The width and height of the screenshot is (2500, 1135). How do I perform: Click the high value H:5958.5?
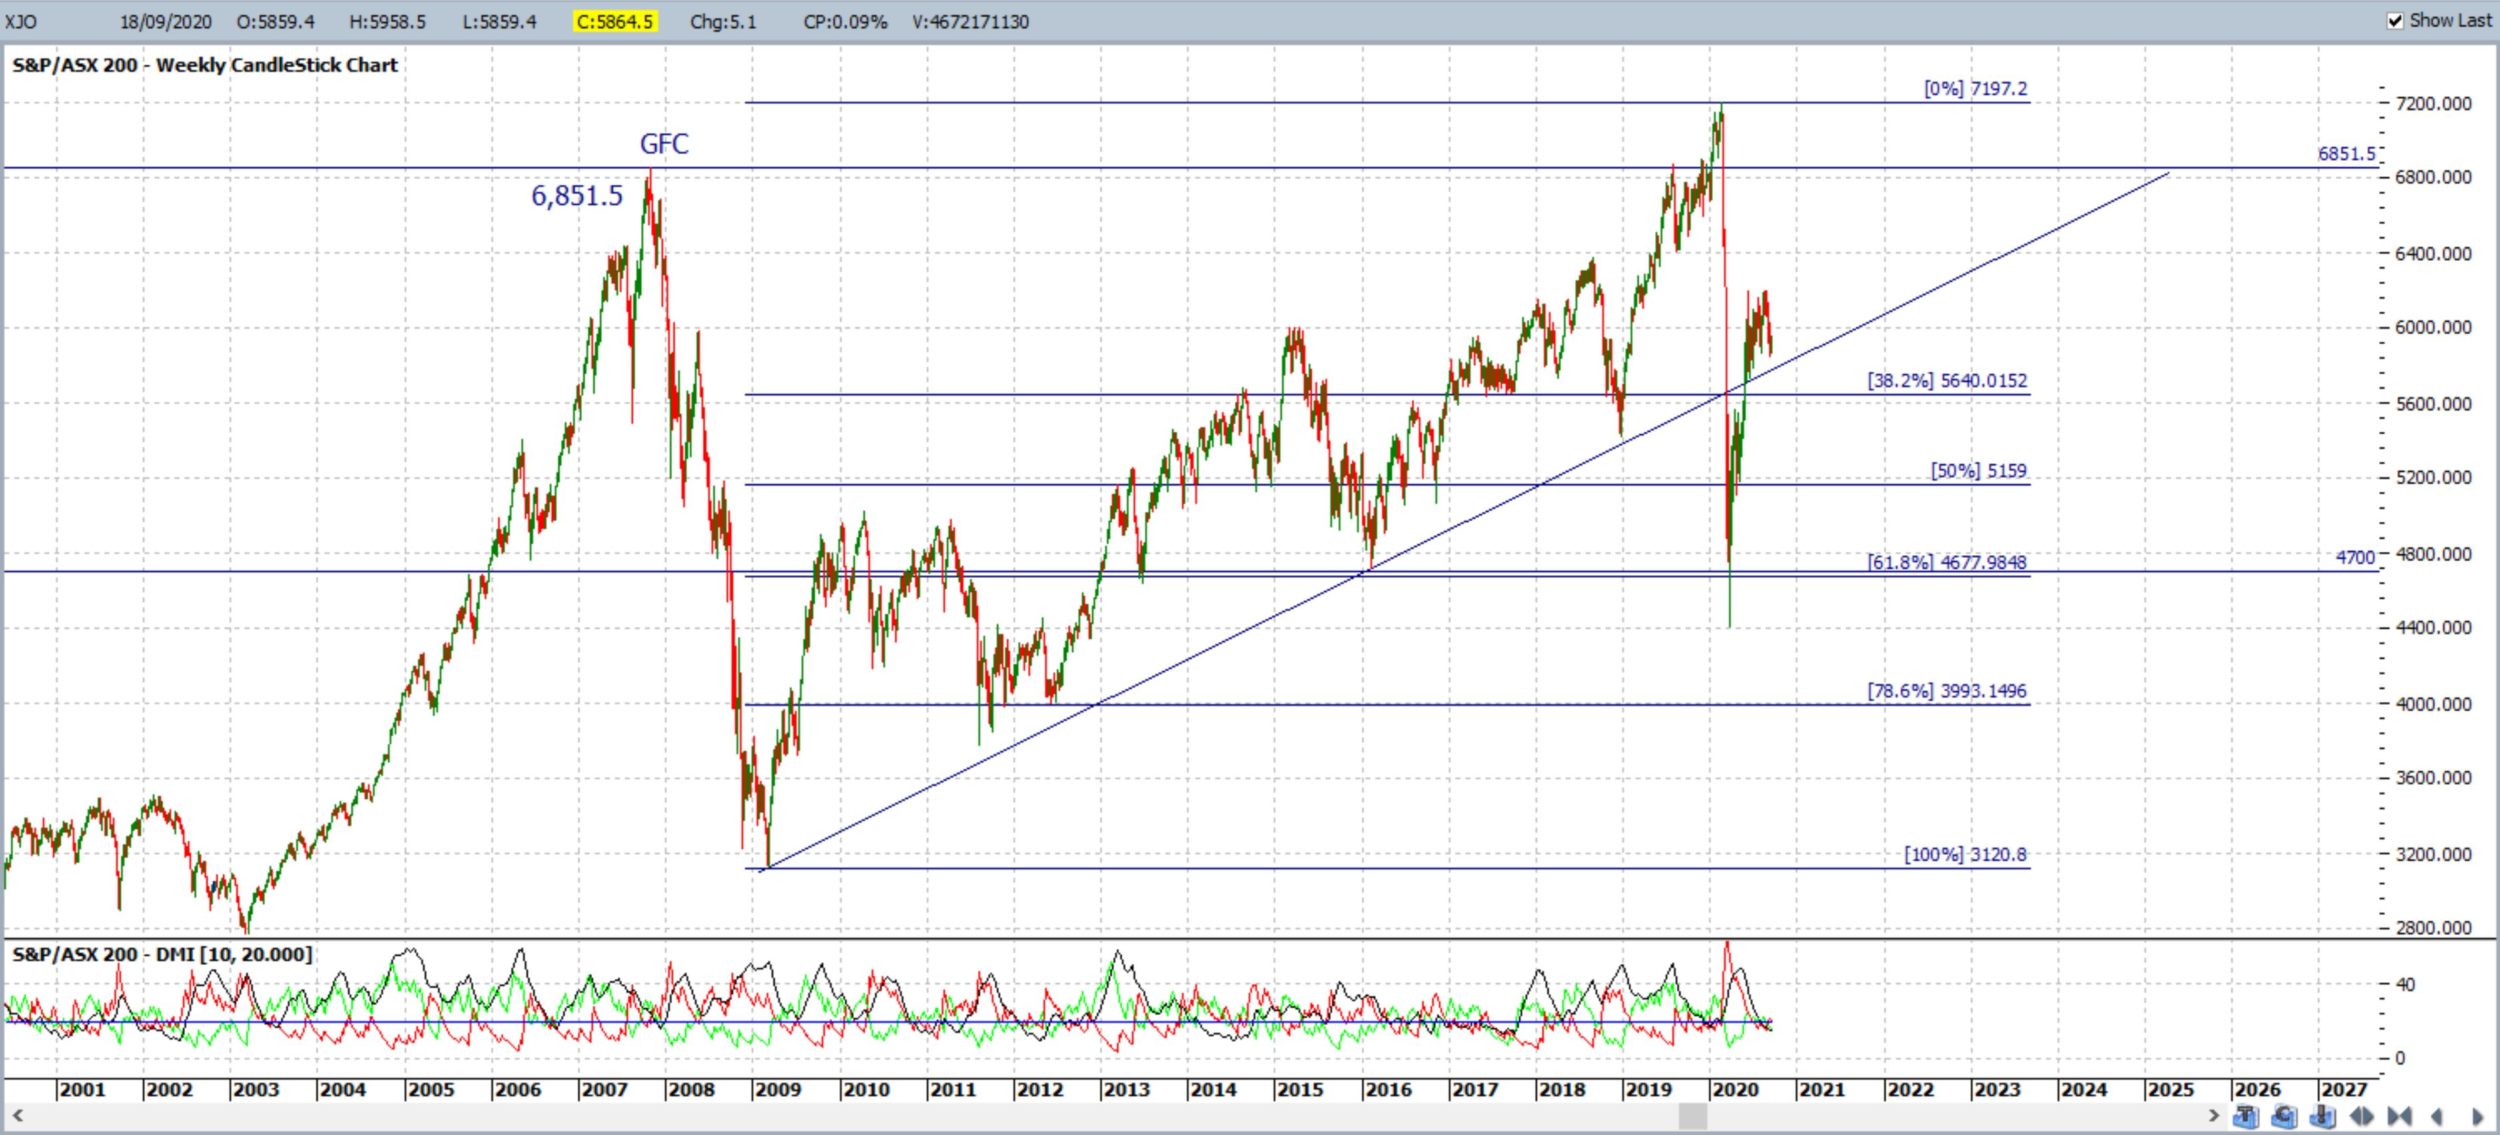387,21
